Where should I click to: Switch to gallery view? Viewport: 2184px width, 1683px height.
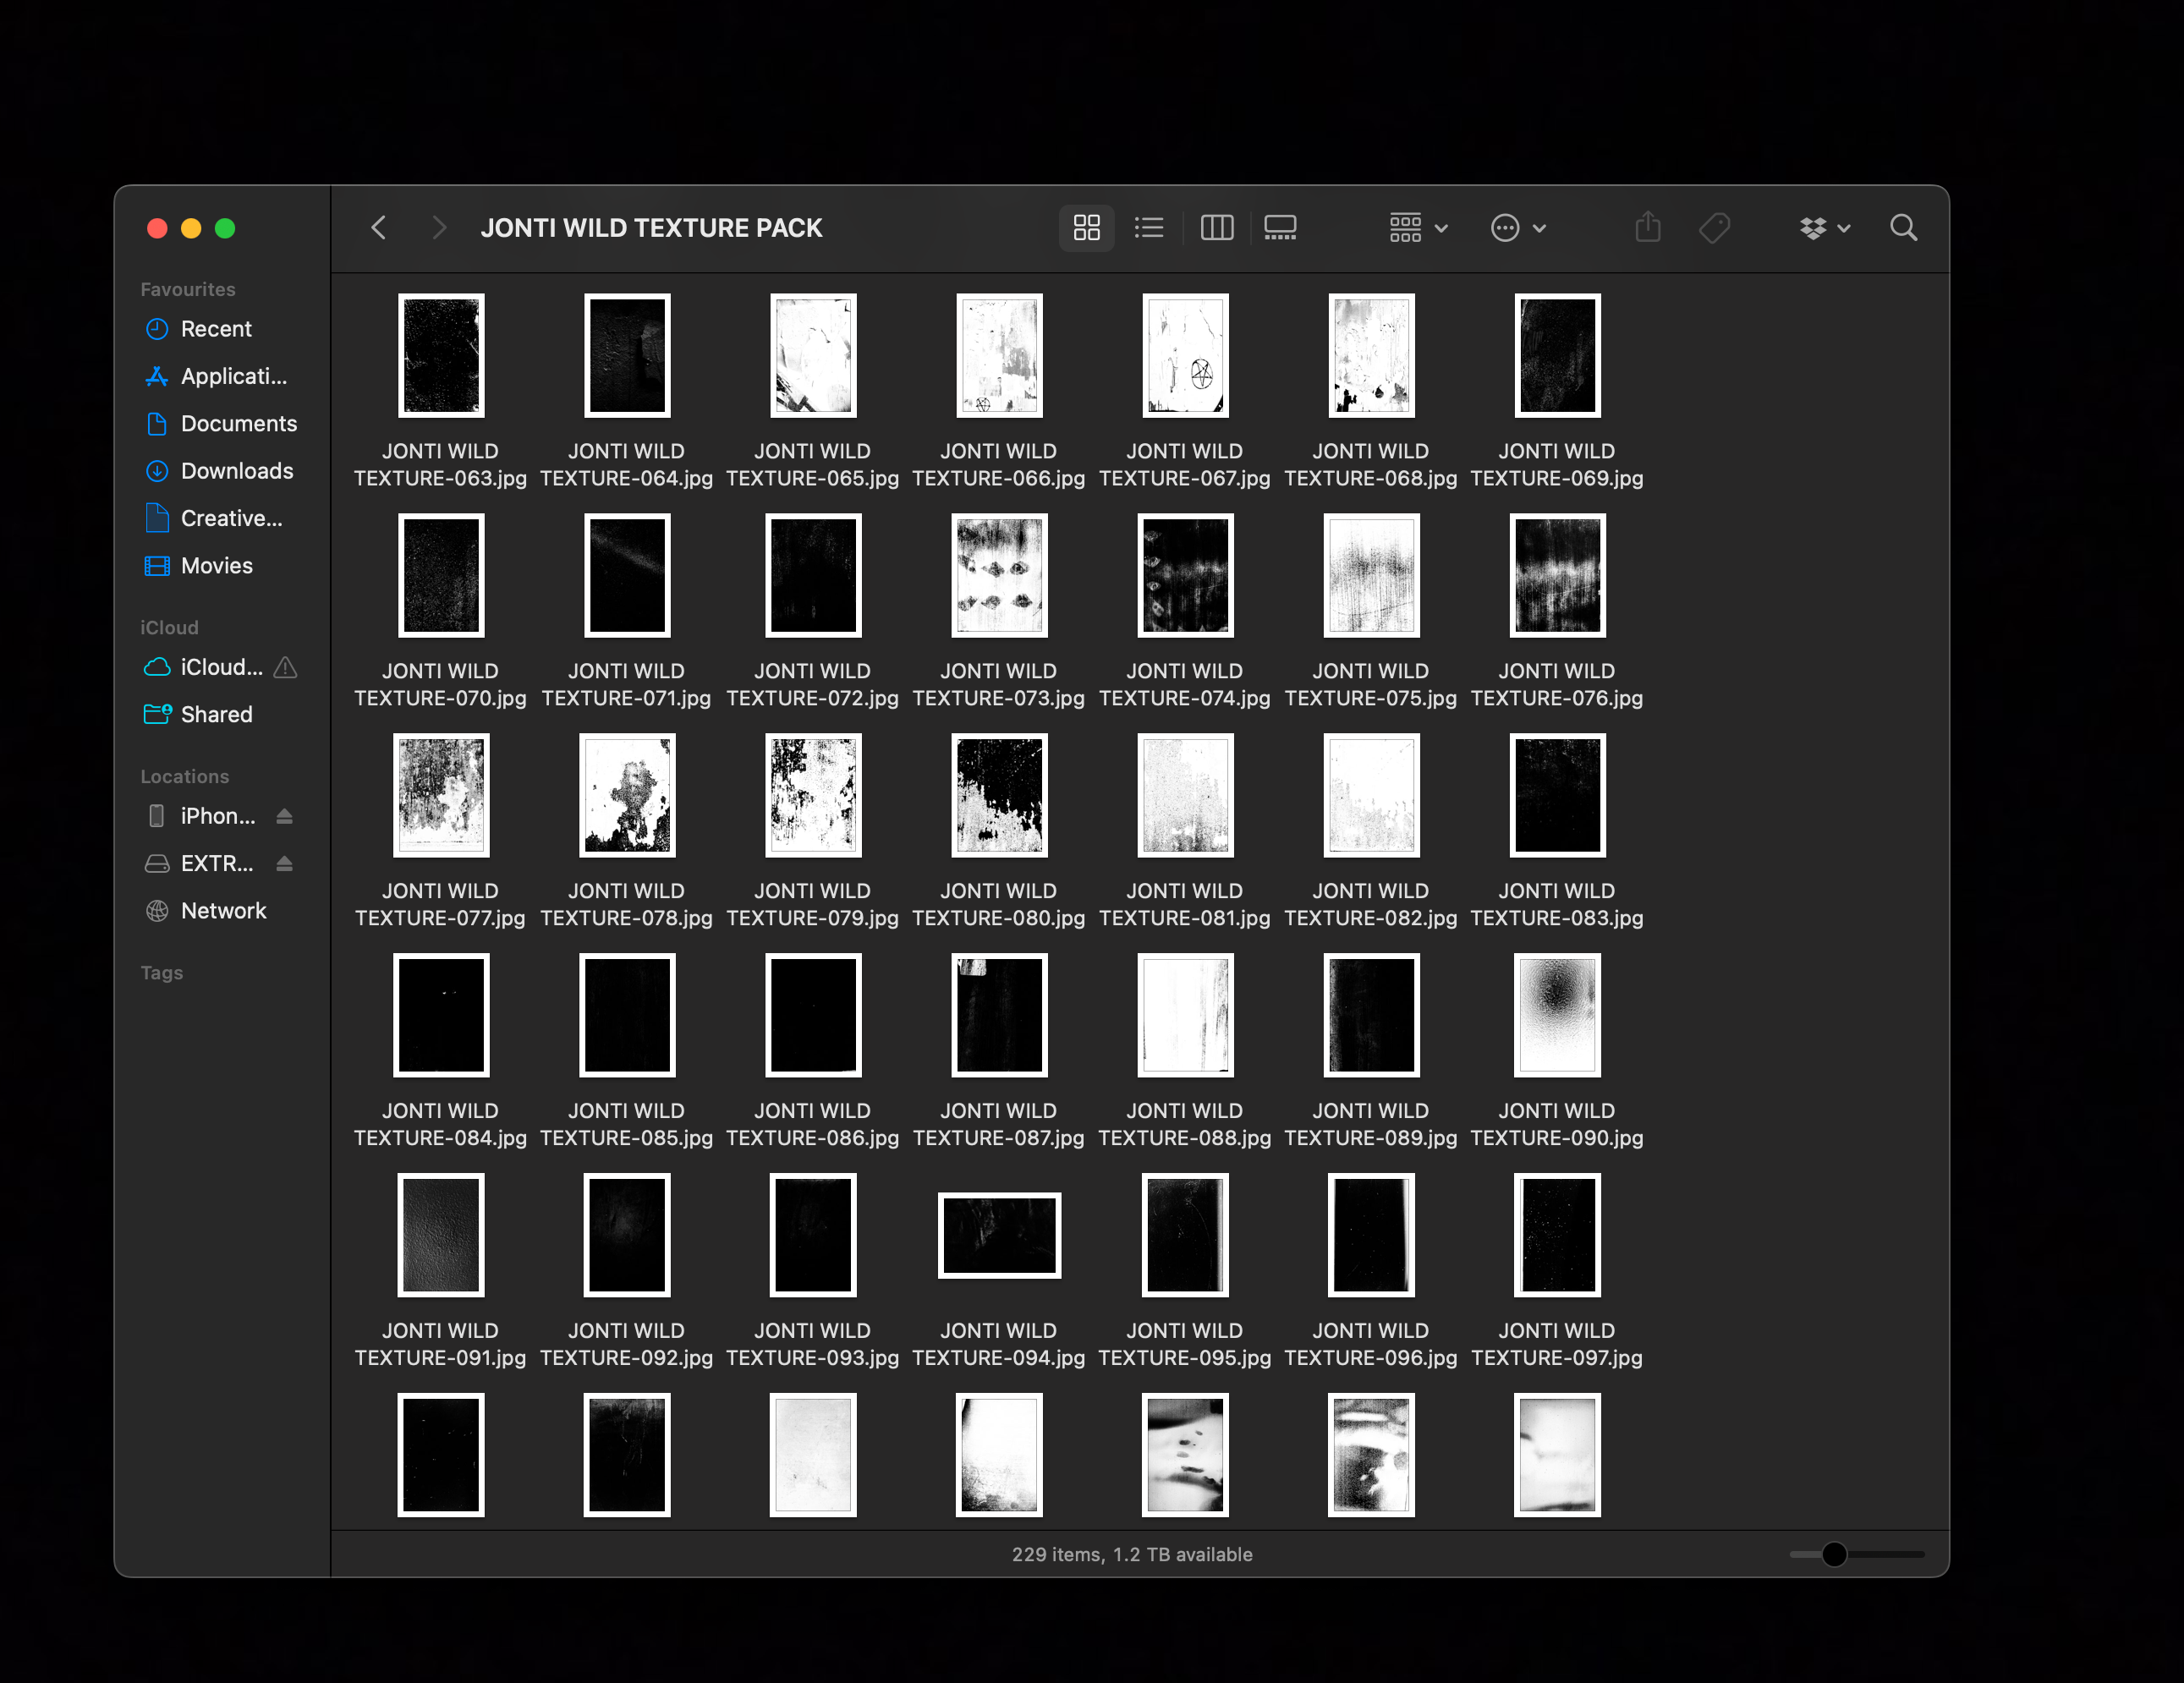point(1280,228)
